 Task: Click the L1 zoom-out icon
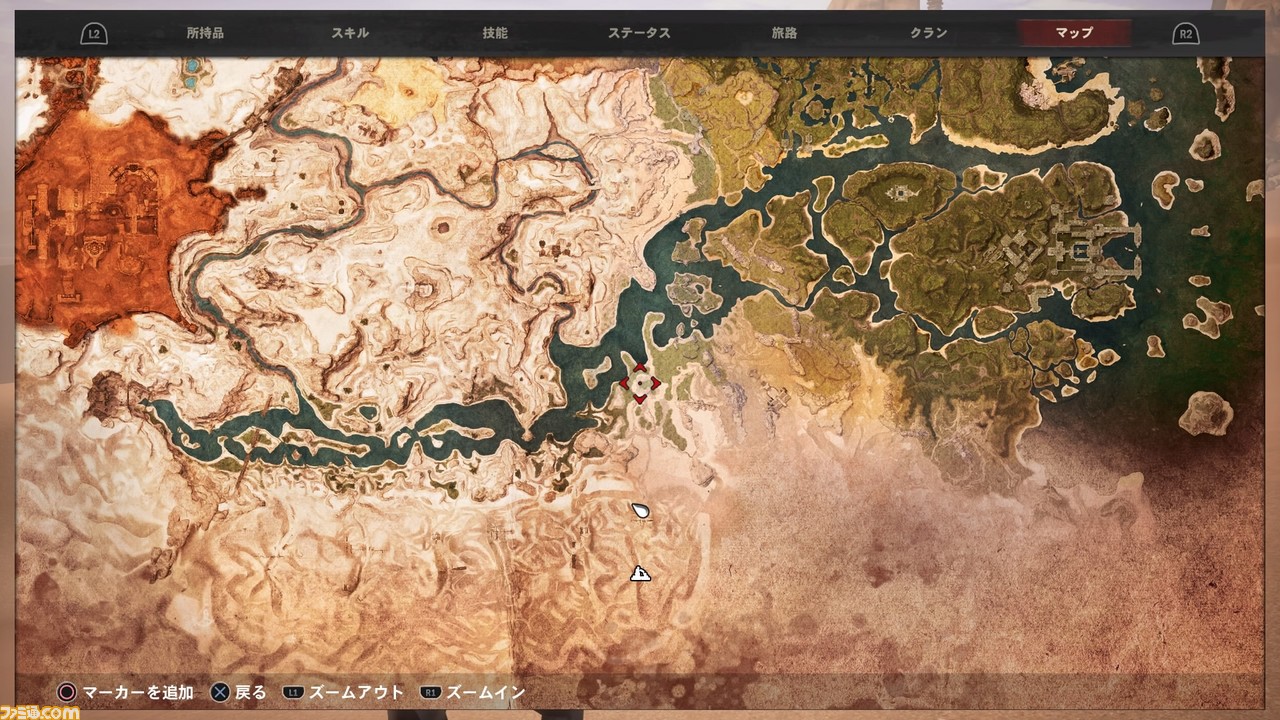[x=294, y=692]
